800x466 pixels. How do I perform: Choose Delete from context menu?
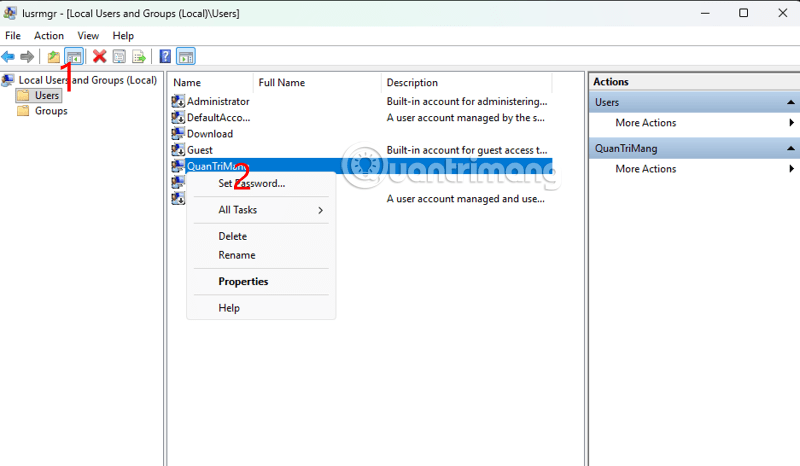point(261,236)
